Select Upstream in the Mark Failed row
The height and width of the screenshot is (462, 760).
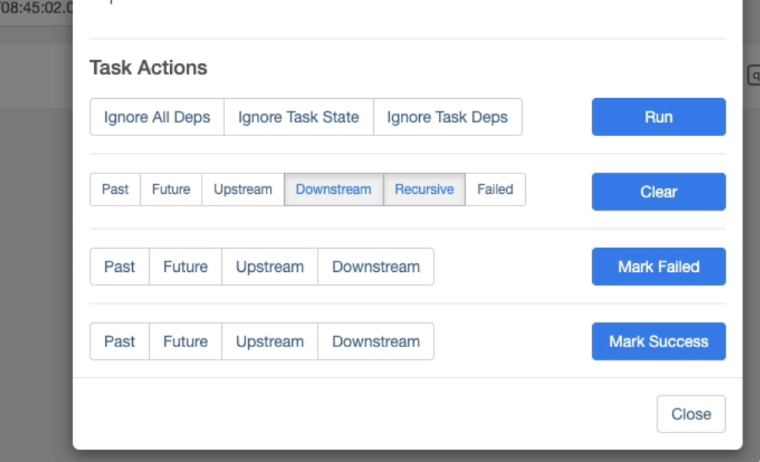click(x=269, y=267)
